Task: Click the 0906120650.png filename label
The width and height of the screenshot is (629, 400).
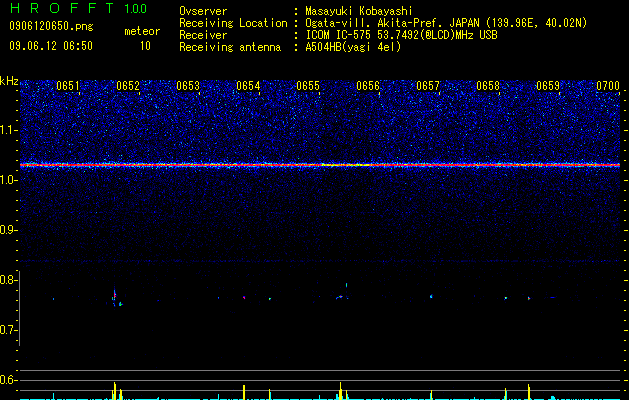Action: coord(51,26)
